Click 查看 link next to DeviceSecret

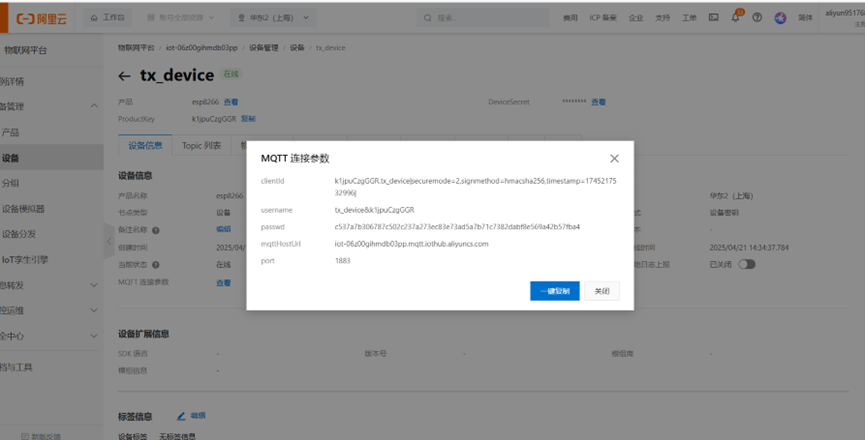[x=598, y=102]
